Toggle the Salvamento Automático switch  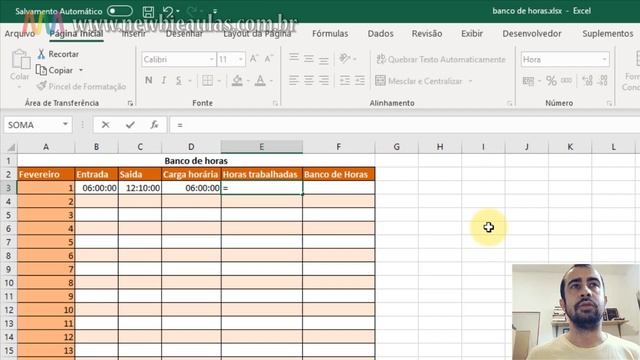(x=120, y=11)
